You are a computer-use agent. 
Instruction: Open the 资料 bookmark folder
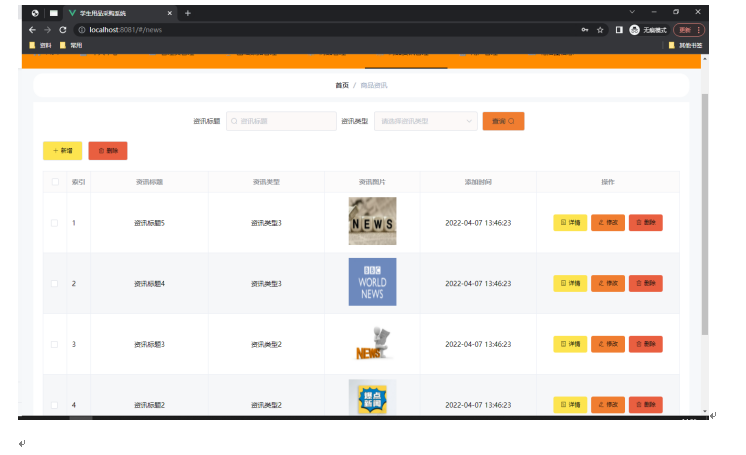coord(40,45)
